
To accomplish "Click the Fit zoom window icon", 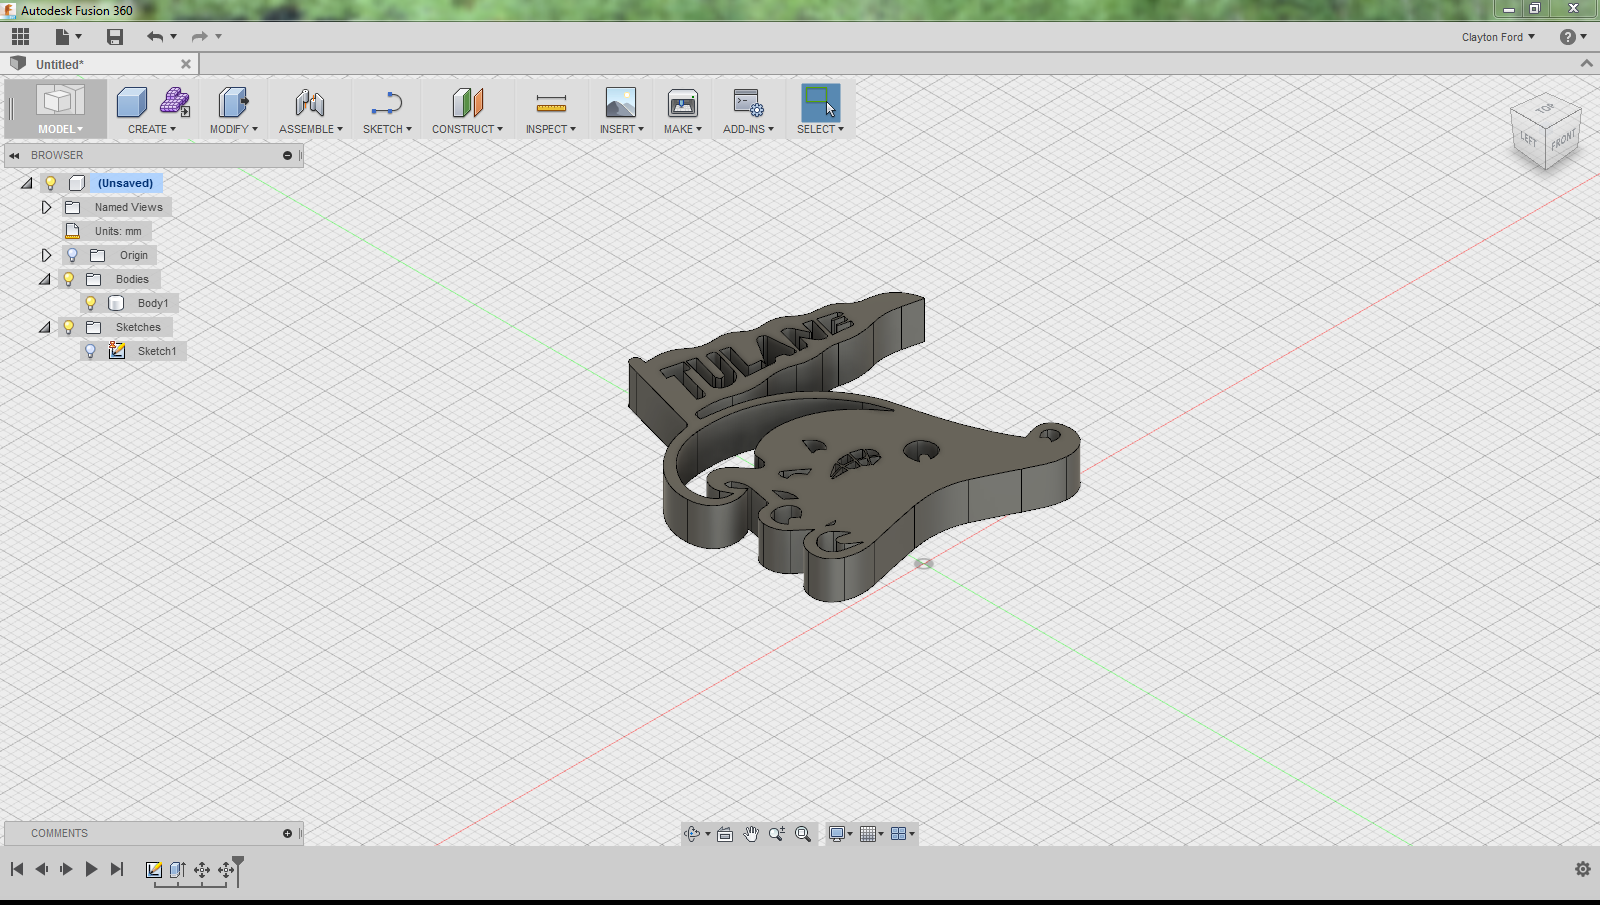I will click(x=803, y=834).
